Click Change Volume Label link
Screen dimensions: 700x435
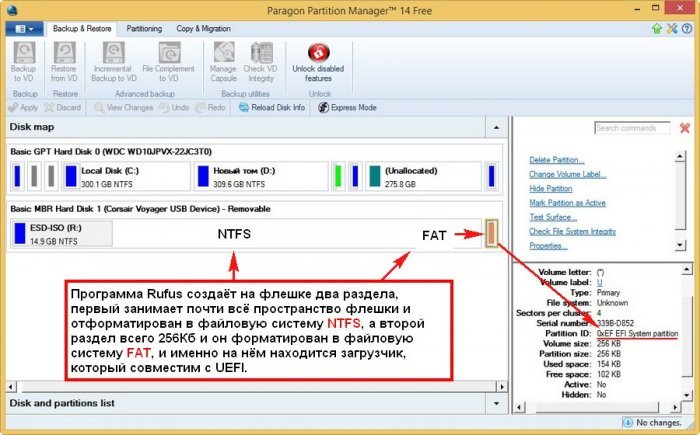567,174
